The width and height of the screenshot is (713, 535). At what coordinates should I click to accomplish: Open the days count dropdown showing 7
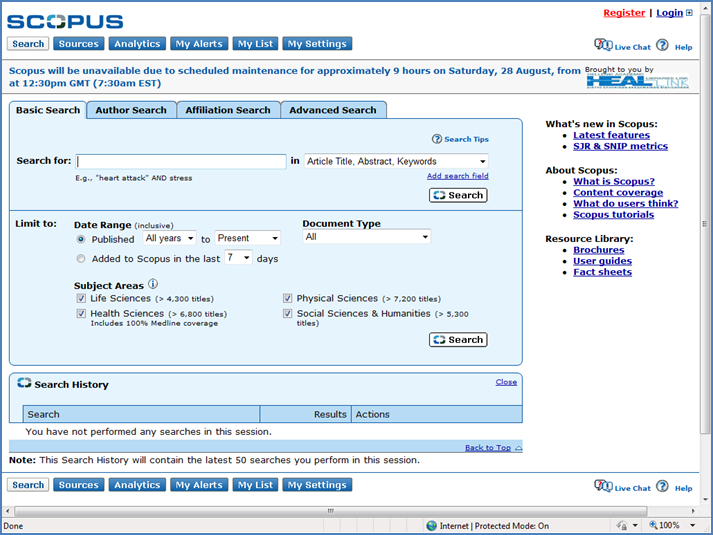[x=238, y=258]
